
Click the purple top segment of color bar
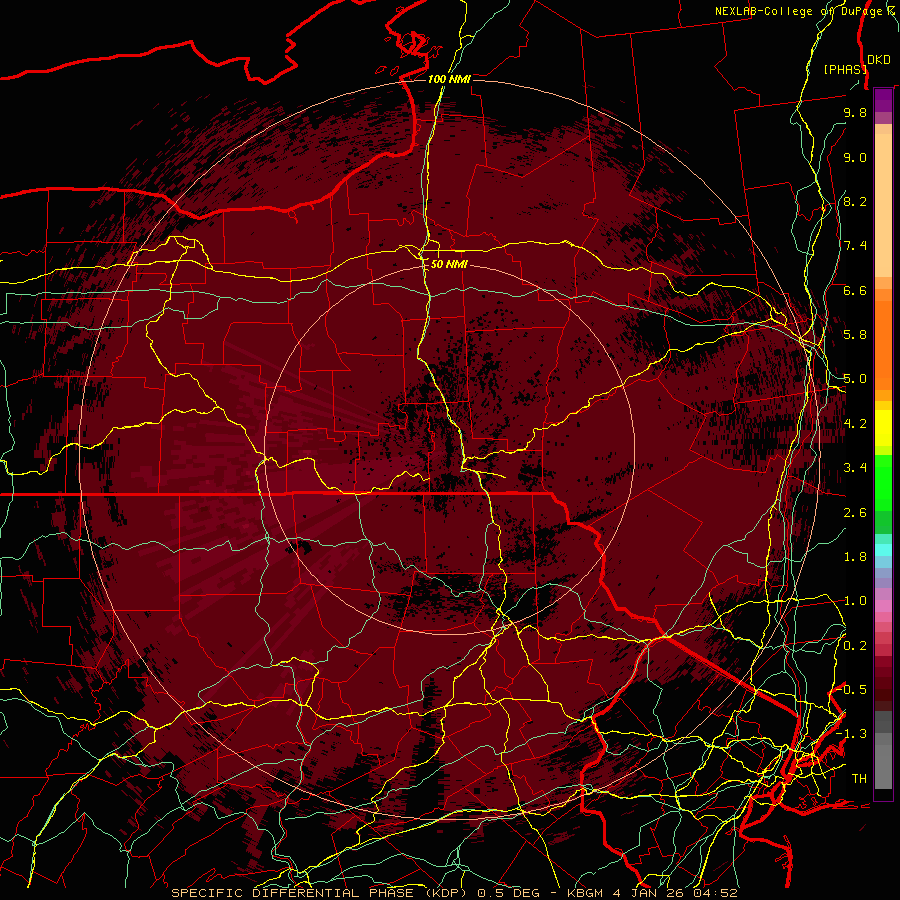(x=883, y=100)
